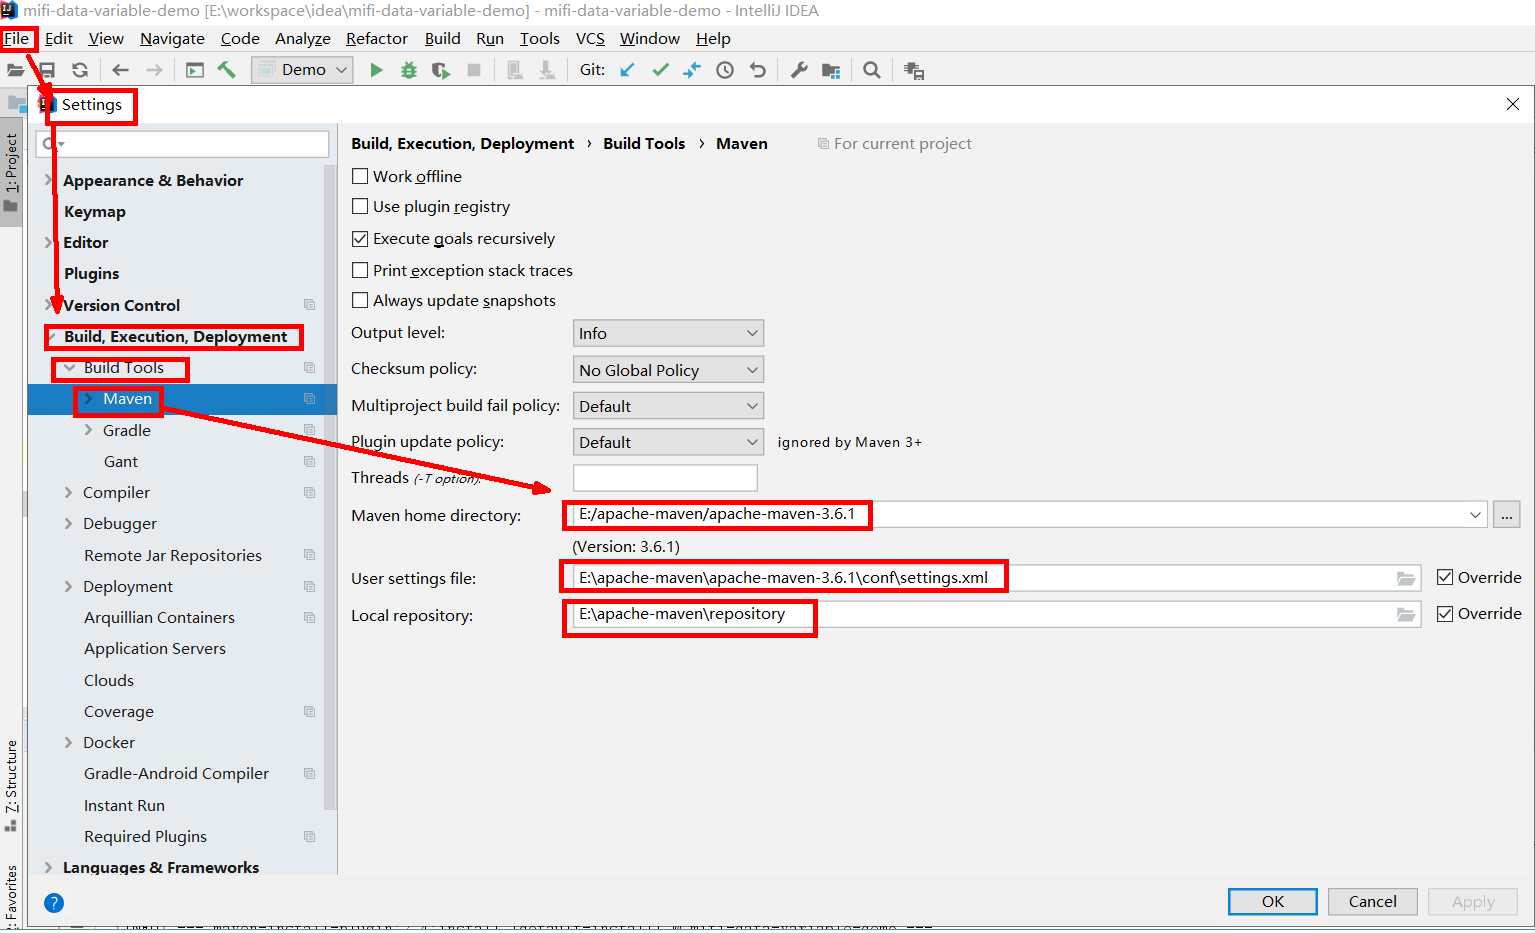
Task: Open the Refactor menu
Action: (377, 38)
